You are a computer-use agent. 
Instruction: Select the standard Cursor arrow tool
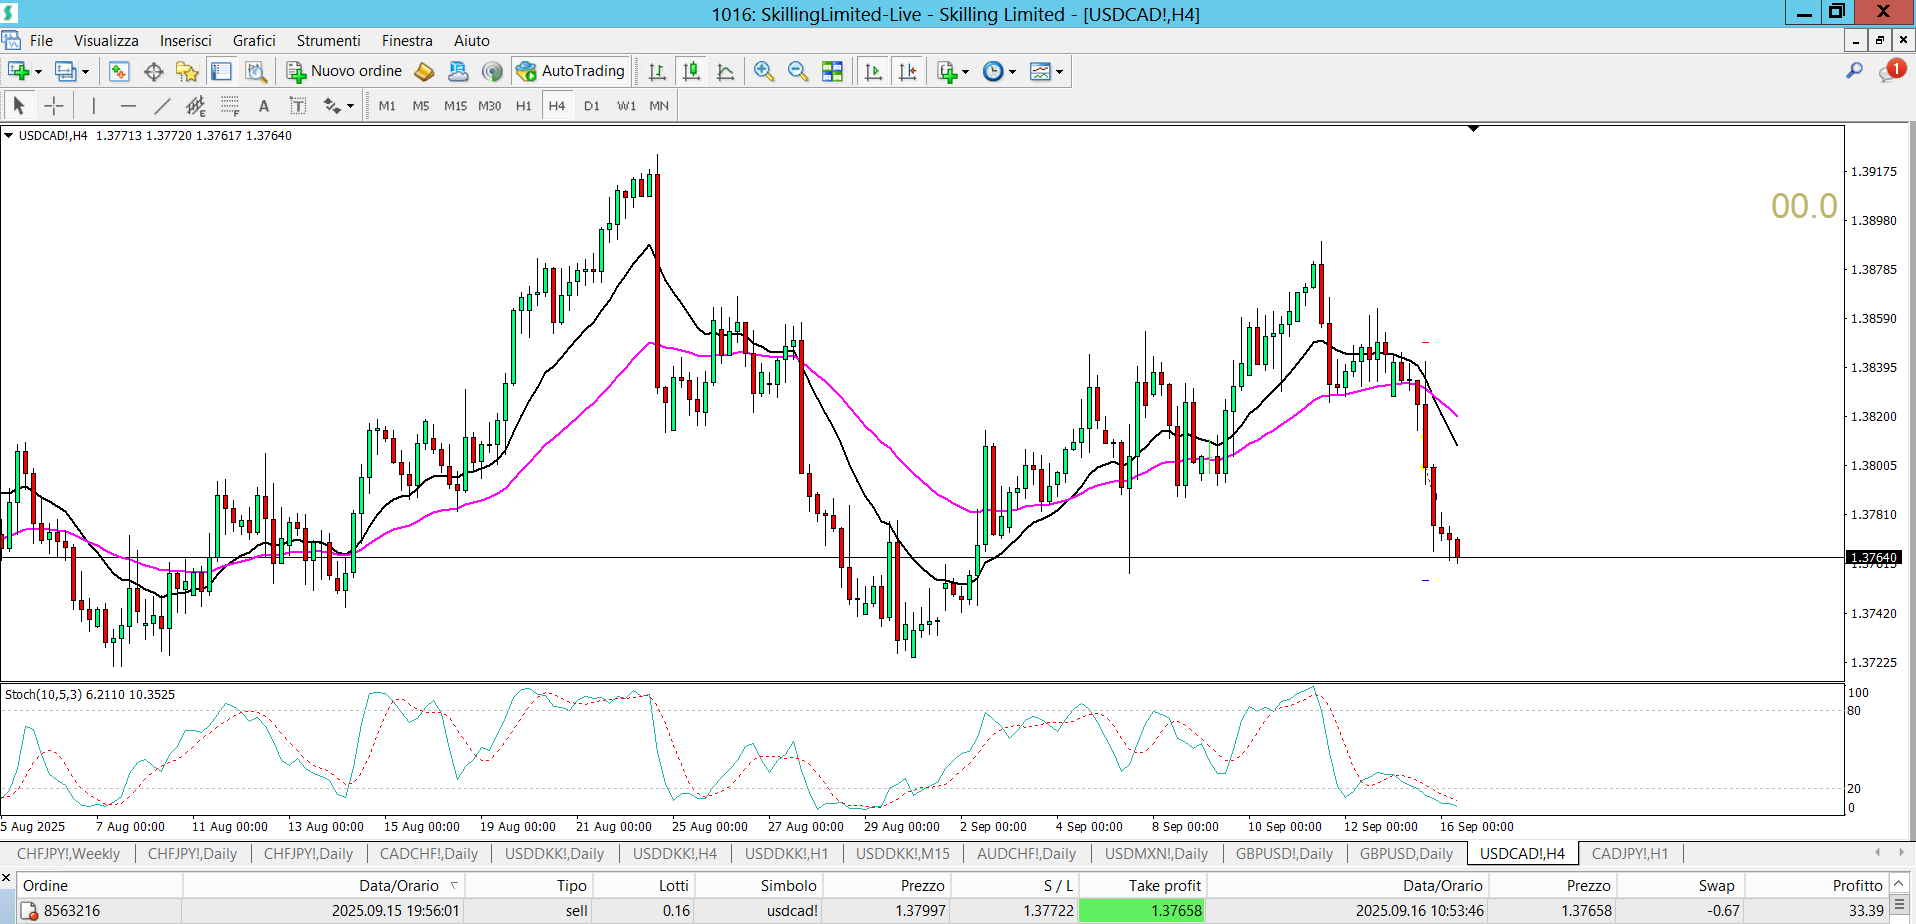click(19, 105)
